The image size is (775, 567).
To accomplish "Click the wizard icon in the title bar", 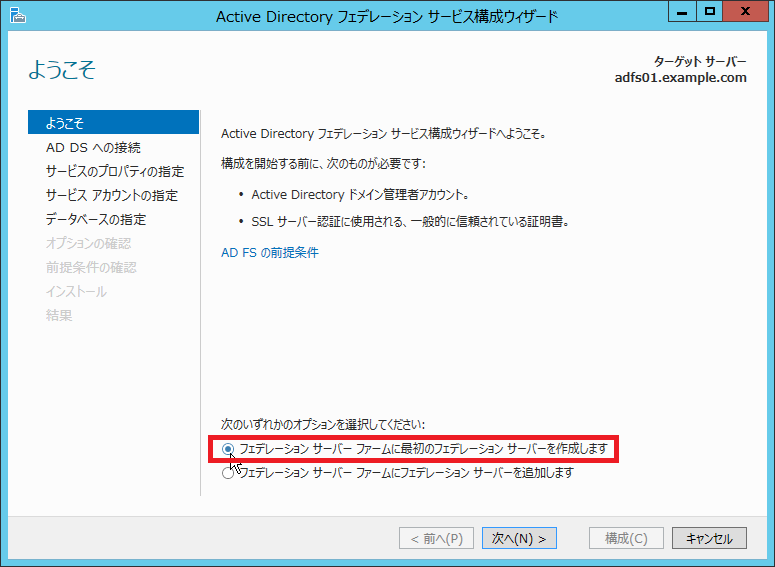I will tap(17, 16).
